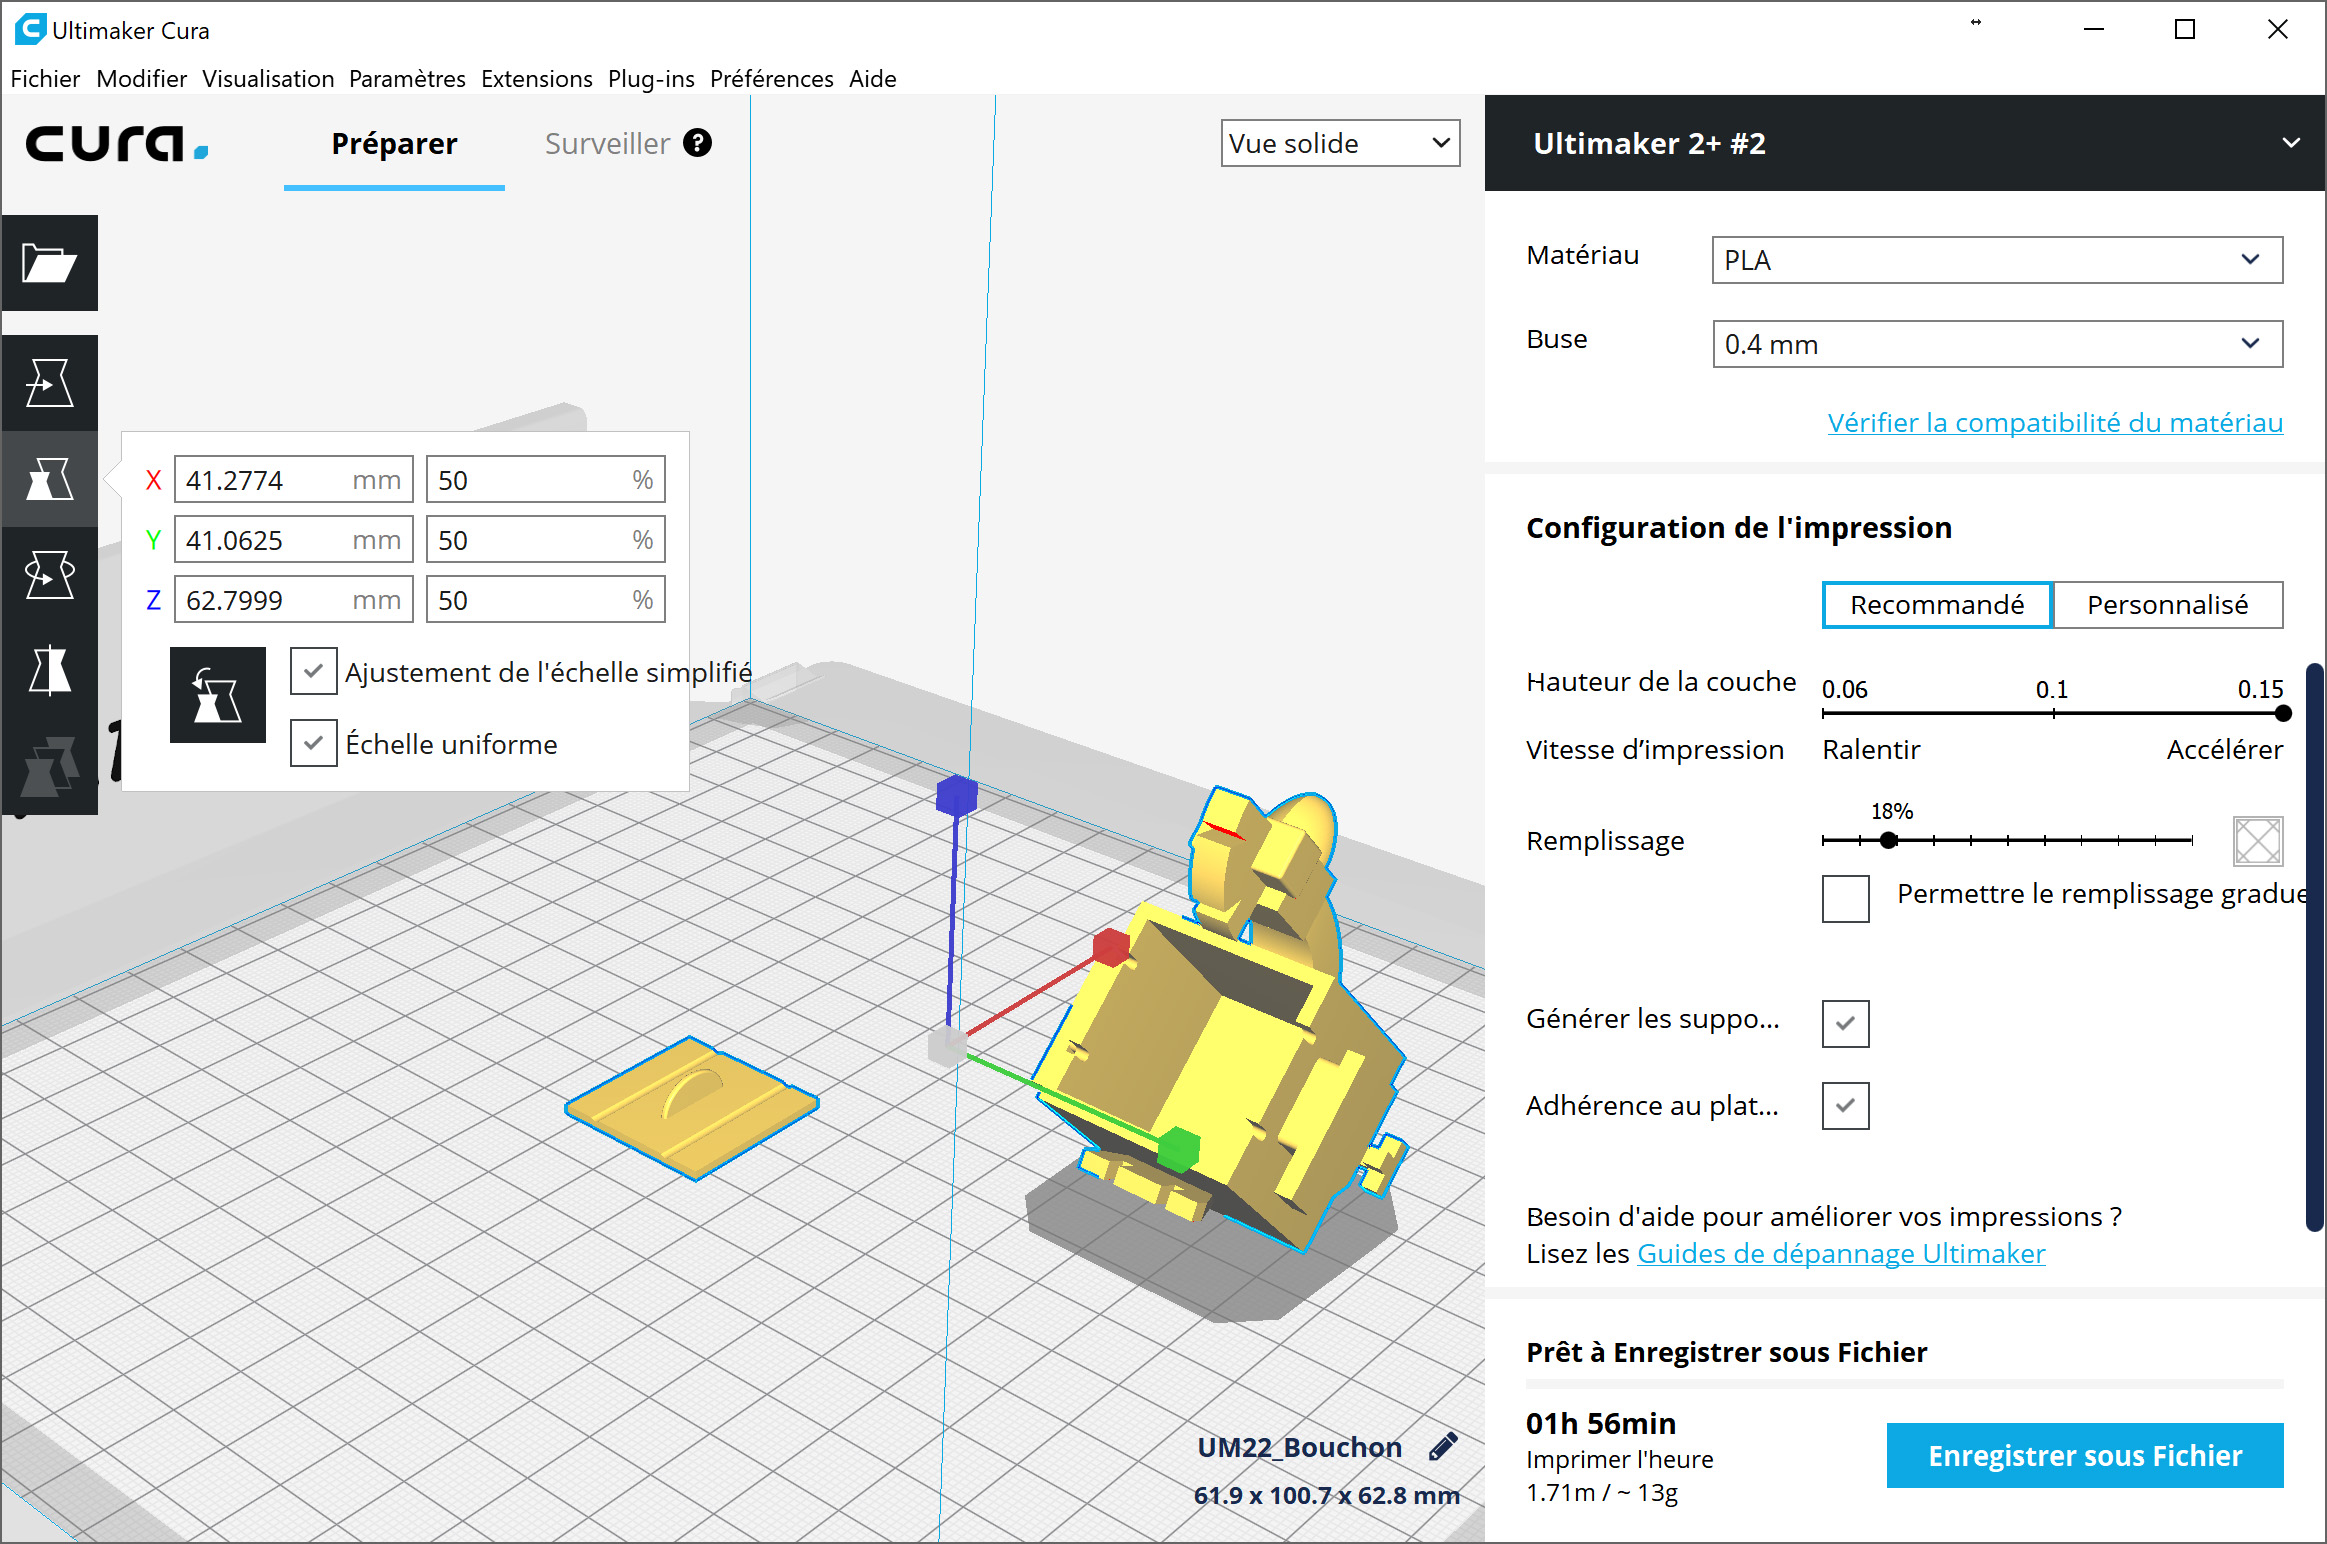
Task: Open Guides de dépannage Ultimaker link
Action: coord(1841,1253)
